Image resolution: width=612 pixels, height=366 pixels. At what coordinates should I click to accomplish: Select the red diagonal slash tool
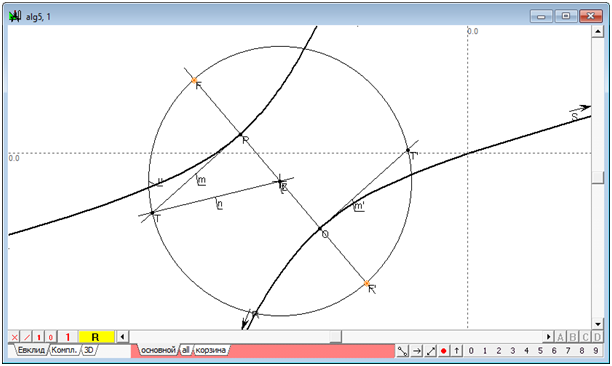pyautogui.click(x=27, y=337)
